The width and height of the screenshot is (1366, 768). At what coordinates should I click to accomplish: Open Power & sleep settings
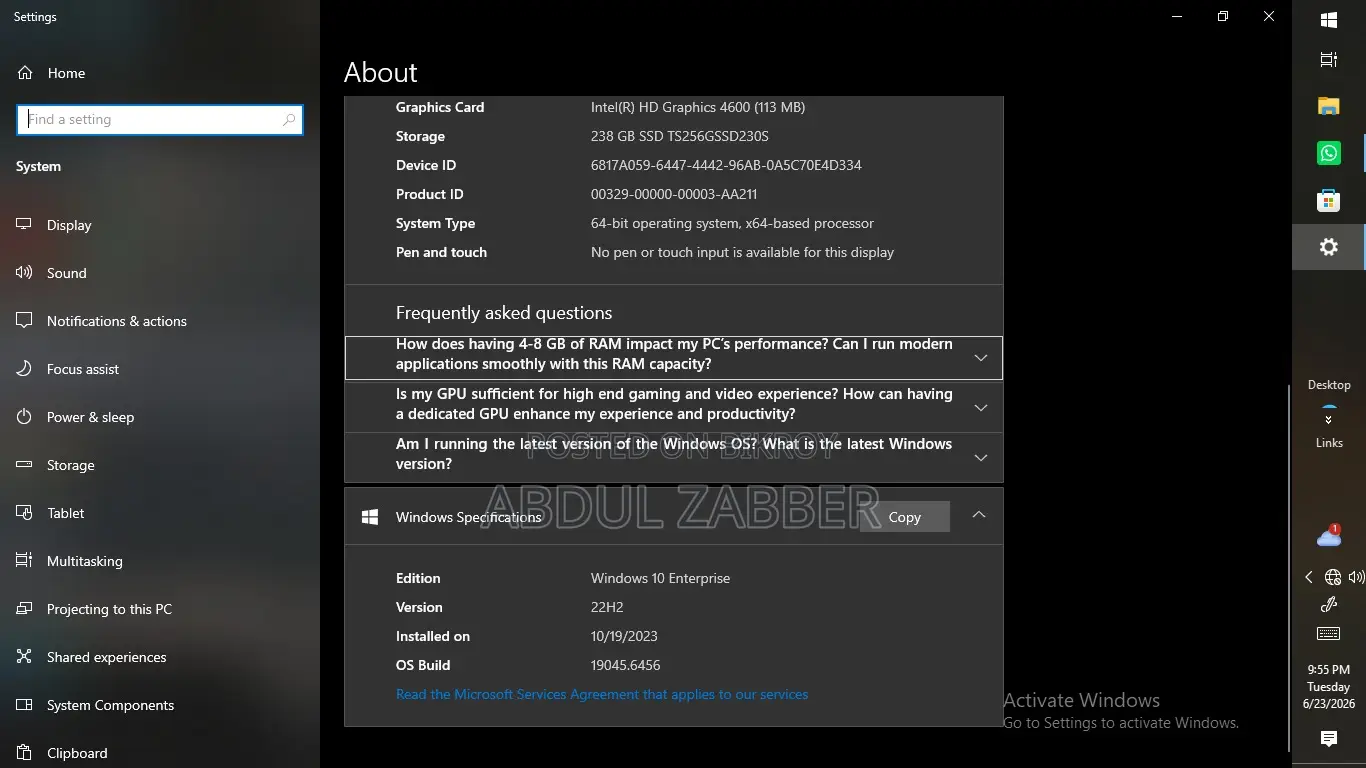tap(160, 417)
